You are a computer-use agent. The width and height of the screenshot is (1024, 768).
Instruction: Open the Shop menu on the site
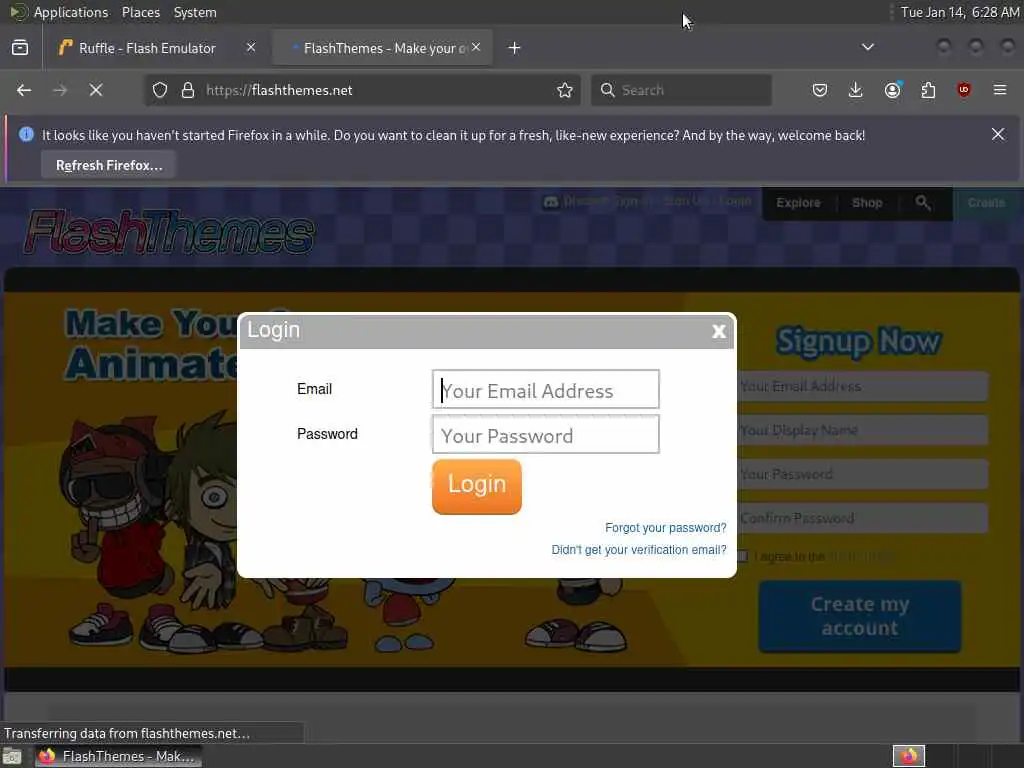pyautogui.click(x=867, y=202)
